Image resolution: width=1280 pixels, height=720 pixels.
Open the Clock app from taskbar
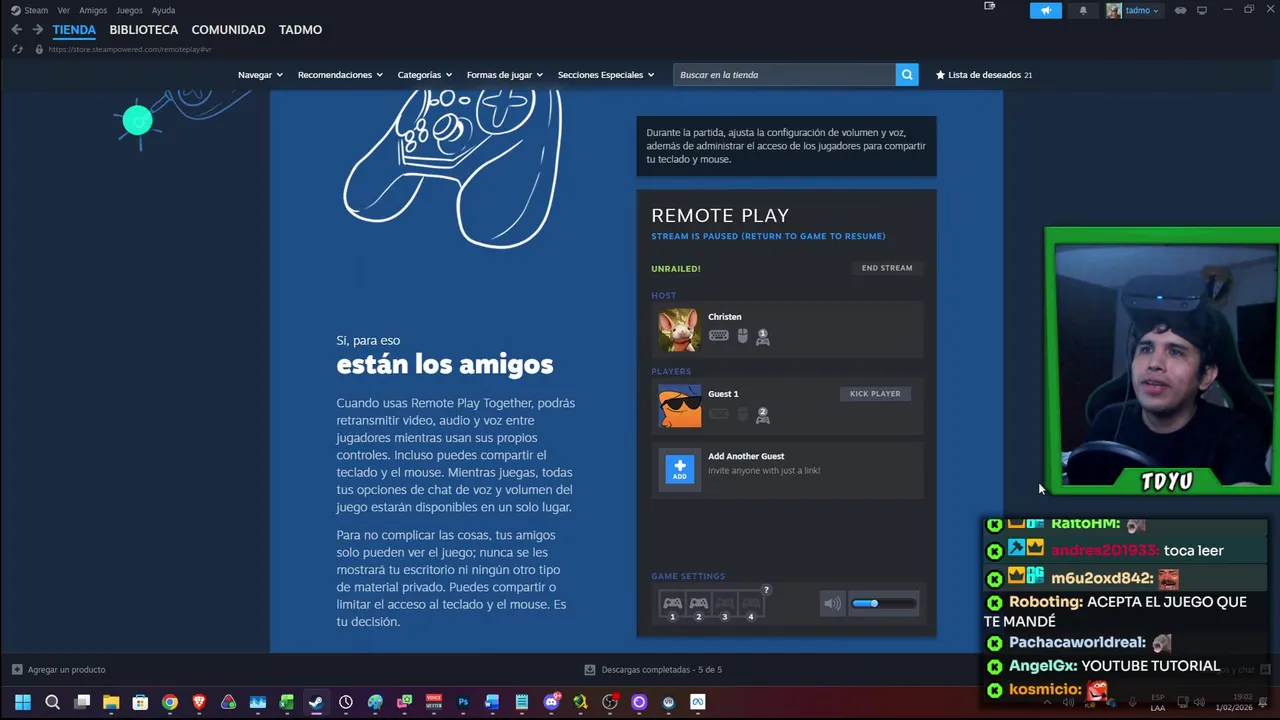(x=346, y=702)
